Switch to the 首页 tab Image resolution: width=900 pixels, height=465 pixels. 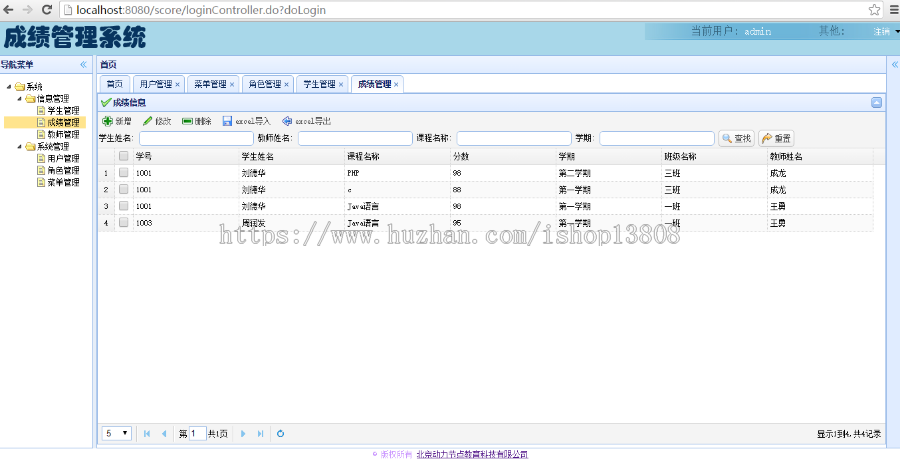(114, 84)
